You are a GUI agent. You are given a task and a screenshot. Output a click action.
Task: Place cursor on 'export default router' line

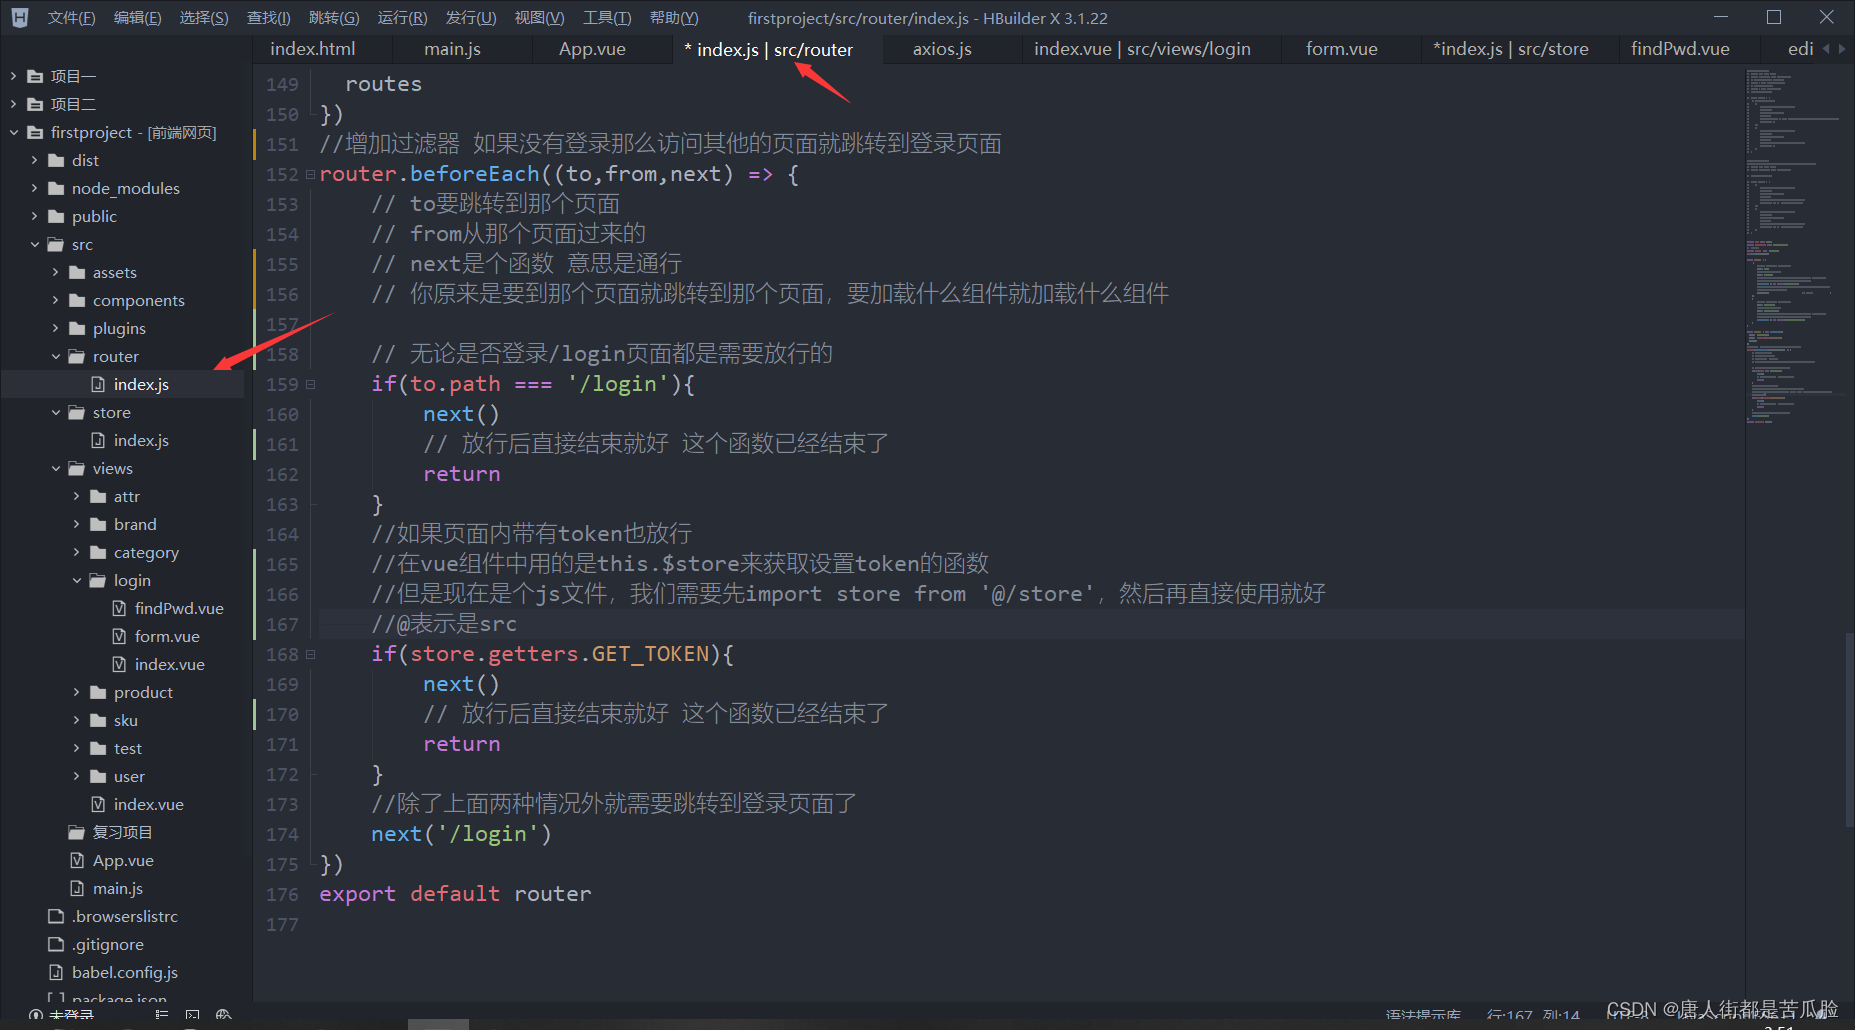click(455, 894)
